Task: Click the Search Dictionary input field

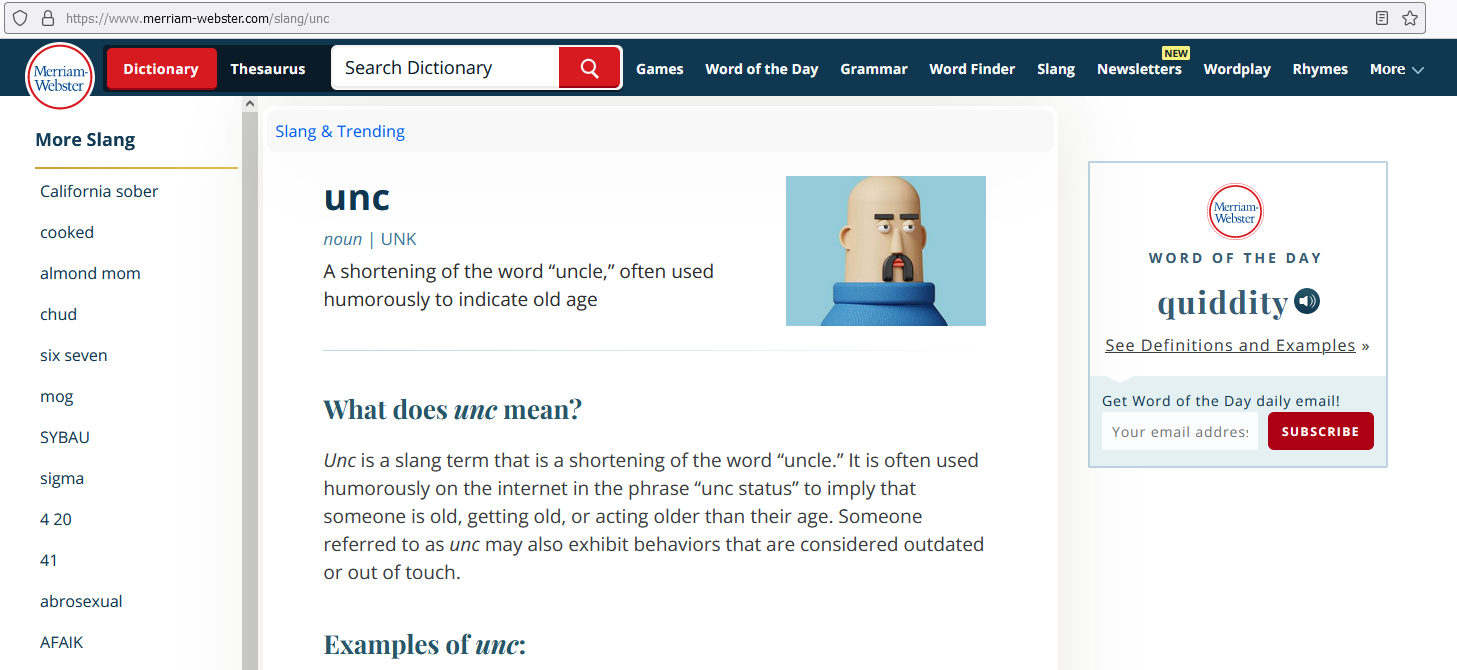Action: pyautogui.click(x=446, y=68)
